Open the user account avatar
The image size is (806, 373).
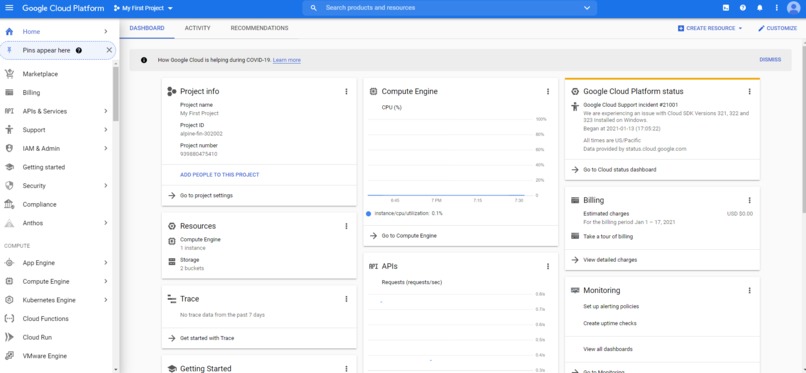tap(794, 8)
